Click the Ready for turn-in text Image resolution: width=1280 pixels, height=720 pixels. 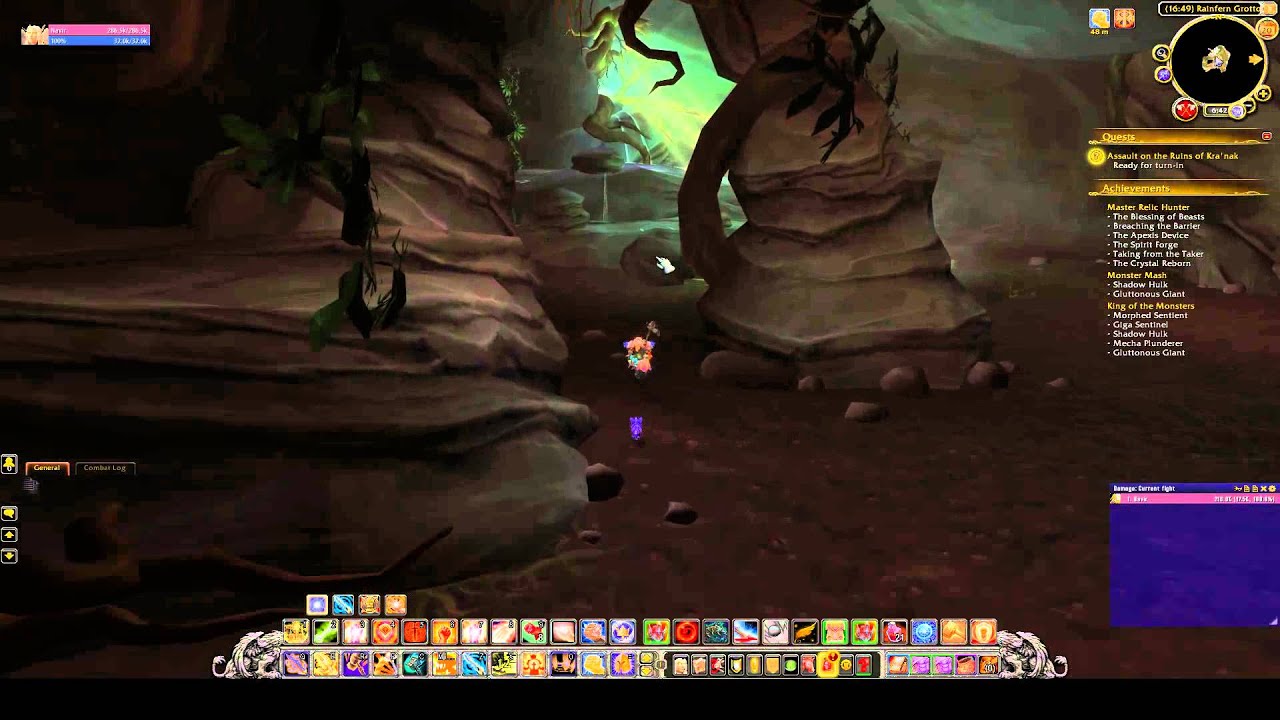[x=1148, y=166]
